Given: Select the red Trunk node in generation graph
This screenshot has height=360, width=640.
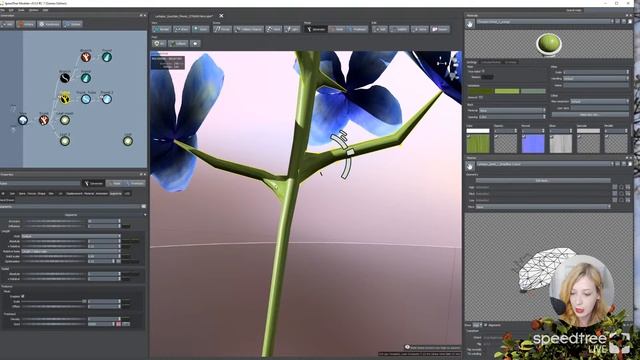Looking at the screenshot, I should pyautogui.click(x=44, y=120).
